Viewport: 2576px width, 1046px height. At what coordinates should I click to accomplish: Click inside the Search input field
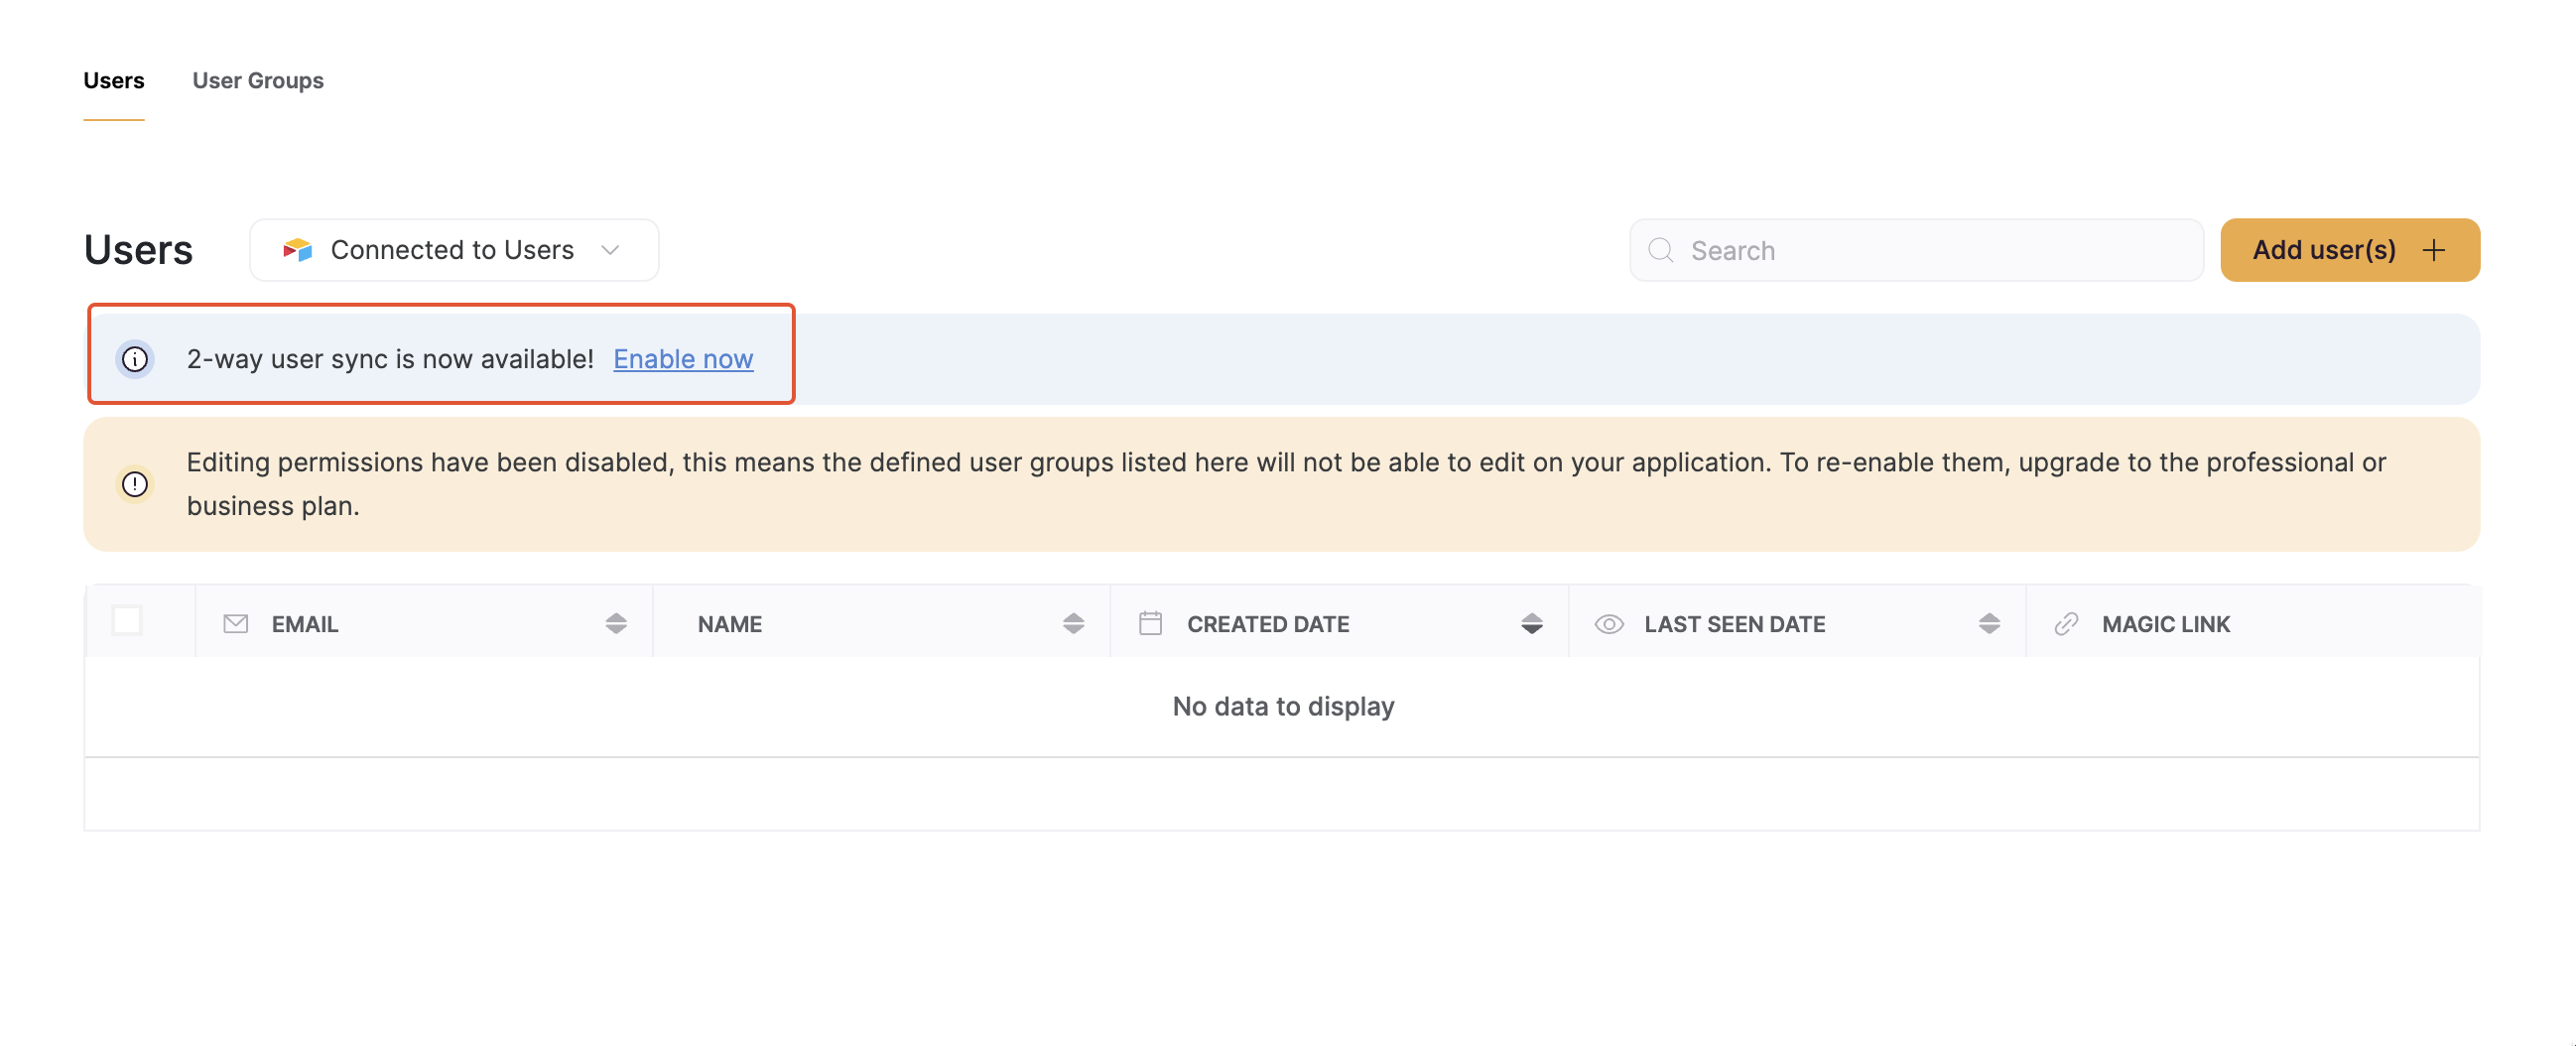tap(1900, 250)
